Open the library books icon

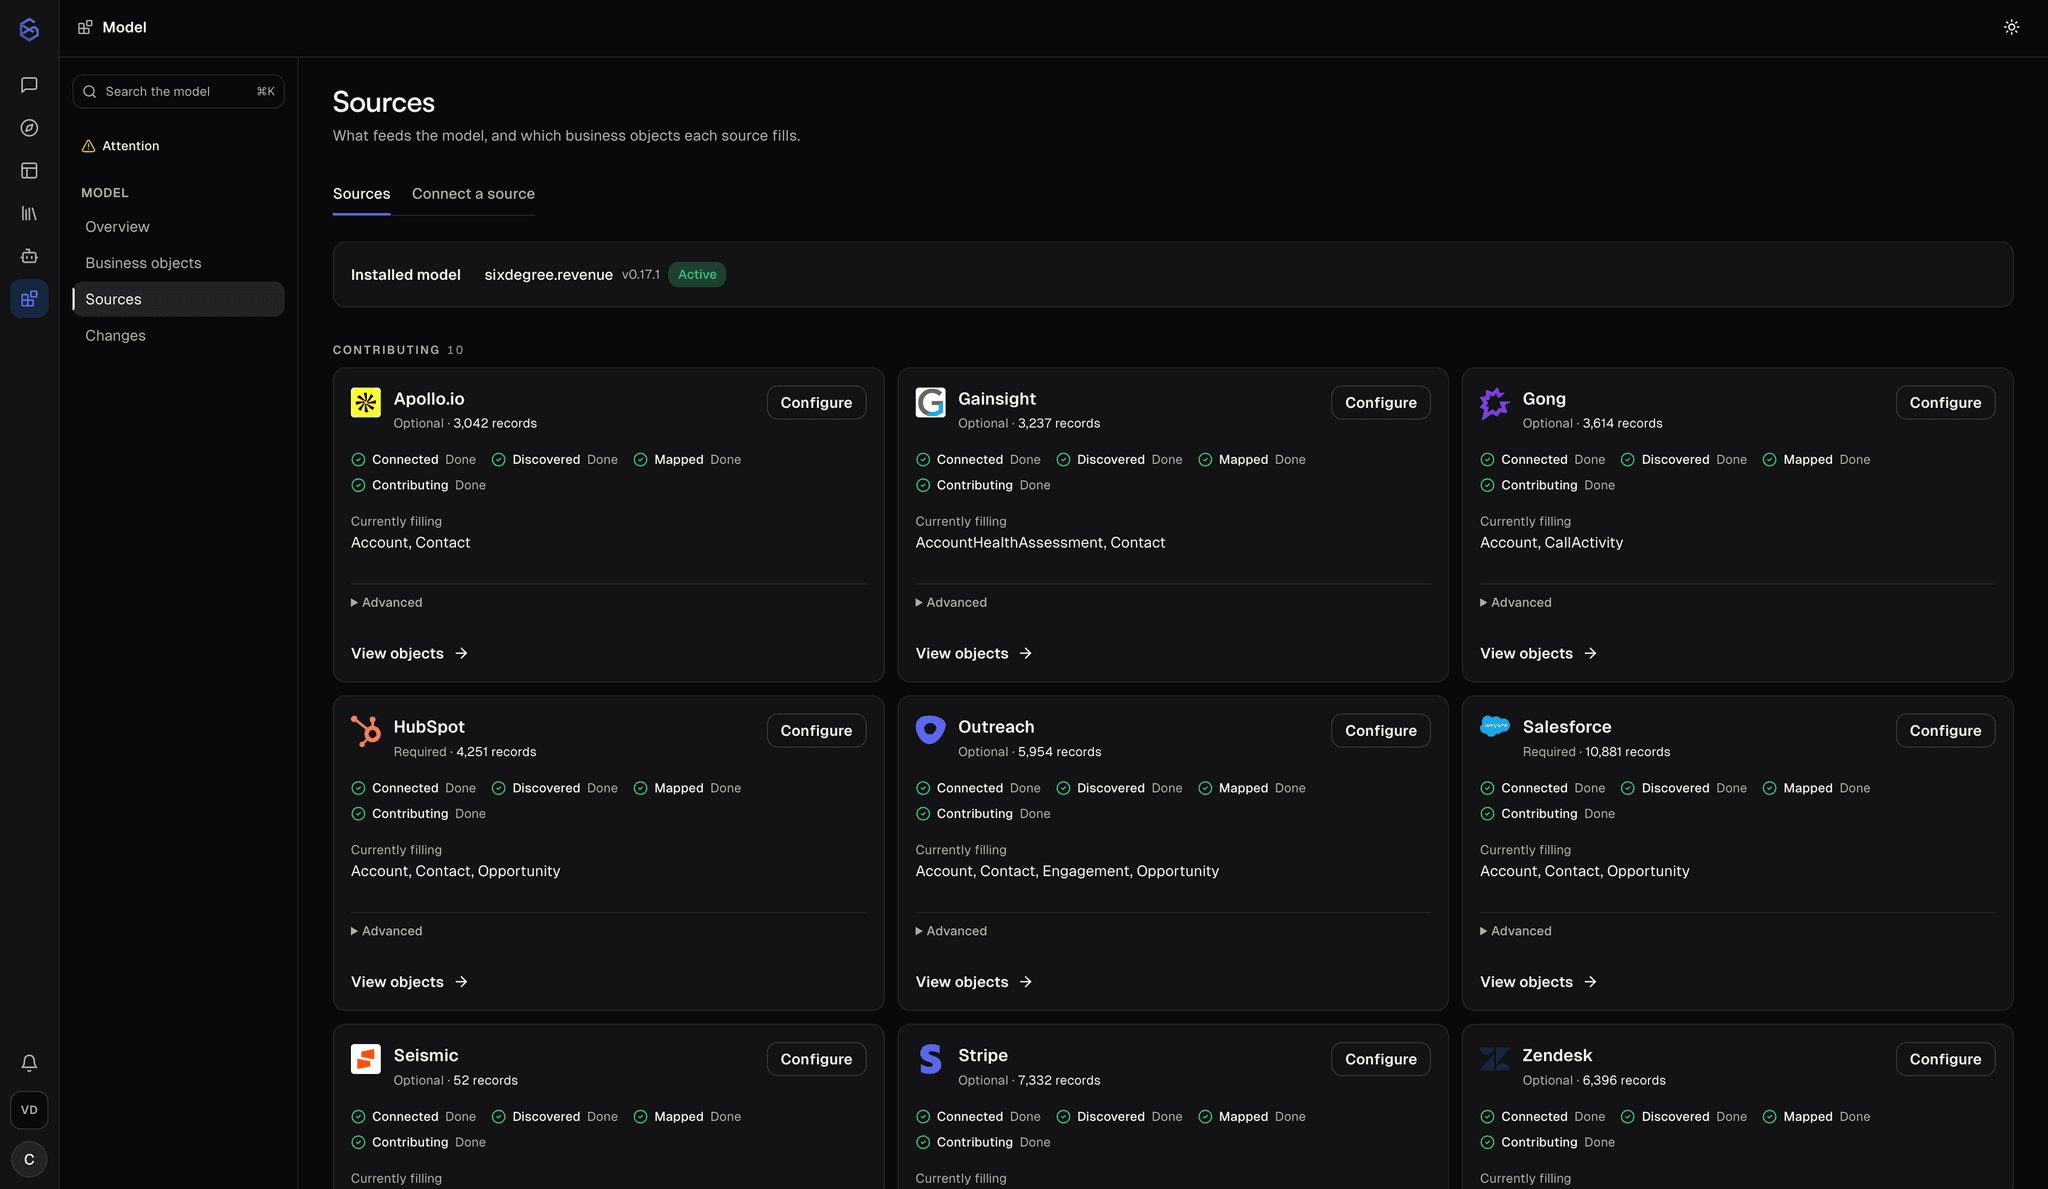point(29,214)
